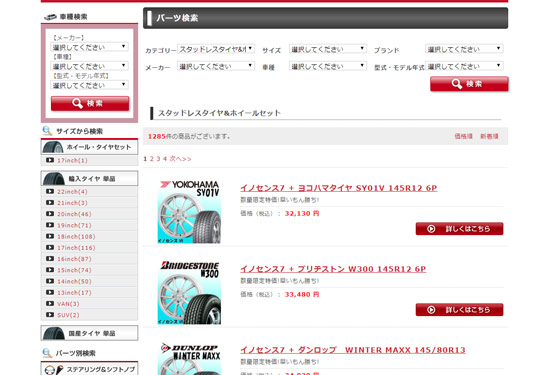
Task: Select the 17inch(116) tire size link
Action: [x=76, y=248]
